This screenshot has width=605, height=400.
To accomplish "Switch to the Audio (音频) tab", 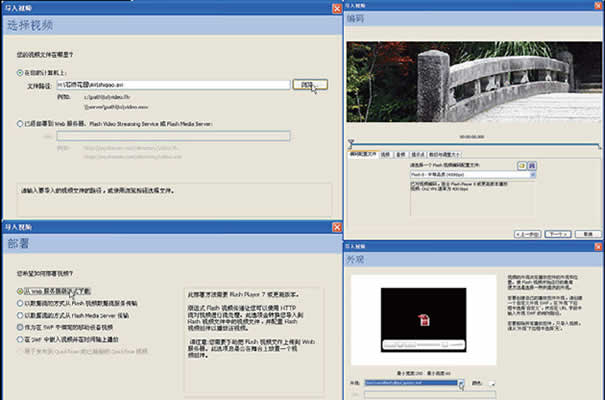I will [x=401, y=154].
